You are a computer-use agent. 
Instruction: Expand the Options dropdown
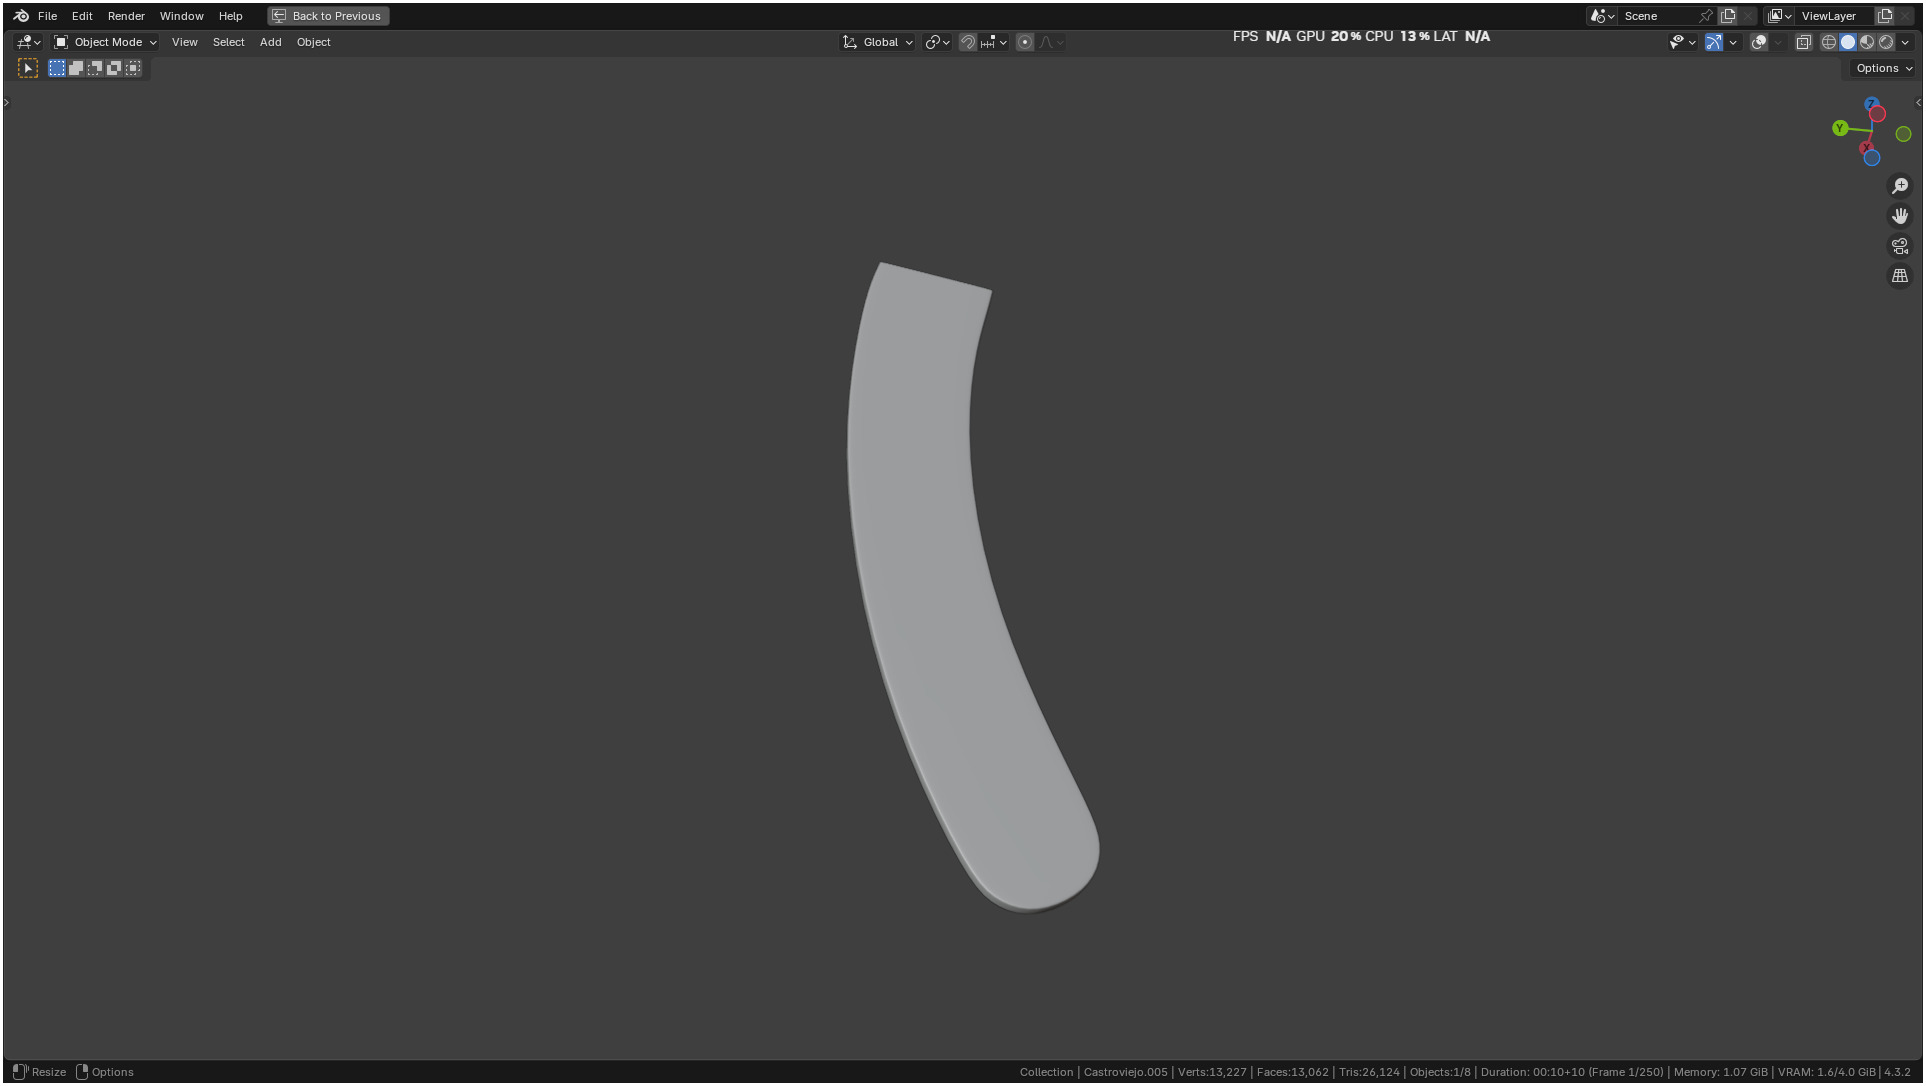tap(1884, 68)
